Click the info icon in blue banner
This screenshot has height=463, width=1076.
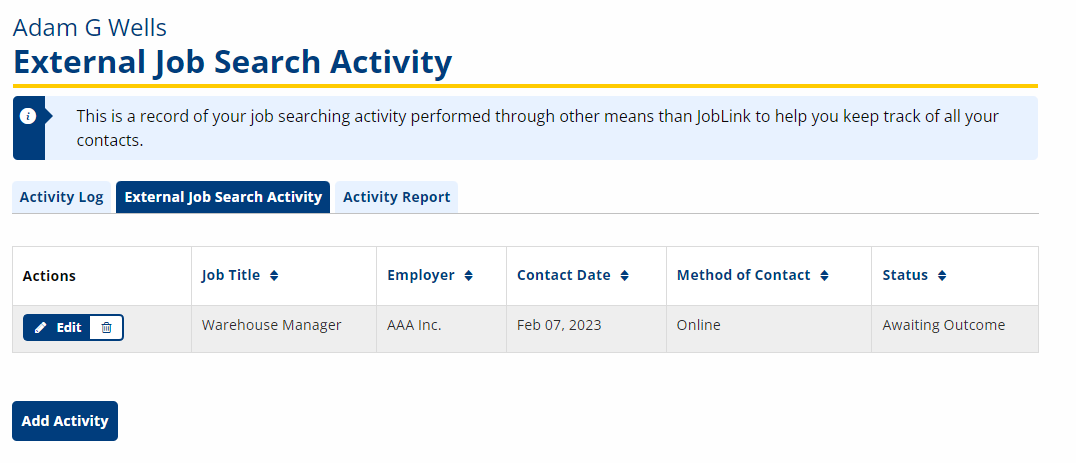point(28,116)
